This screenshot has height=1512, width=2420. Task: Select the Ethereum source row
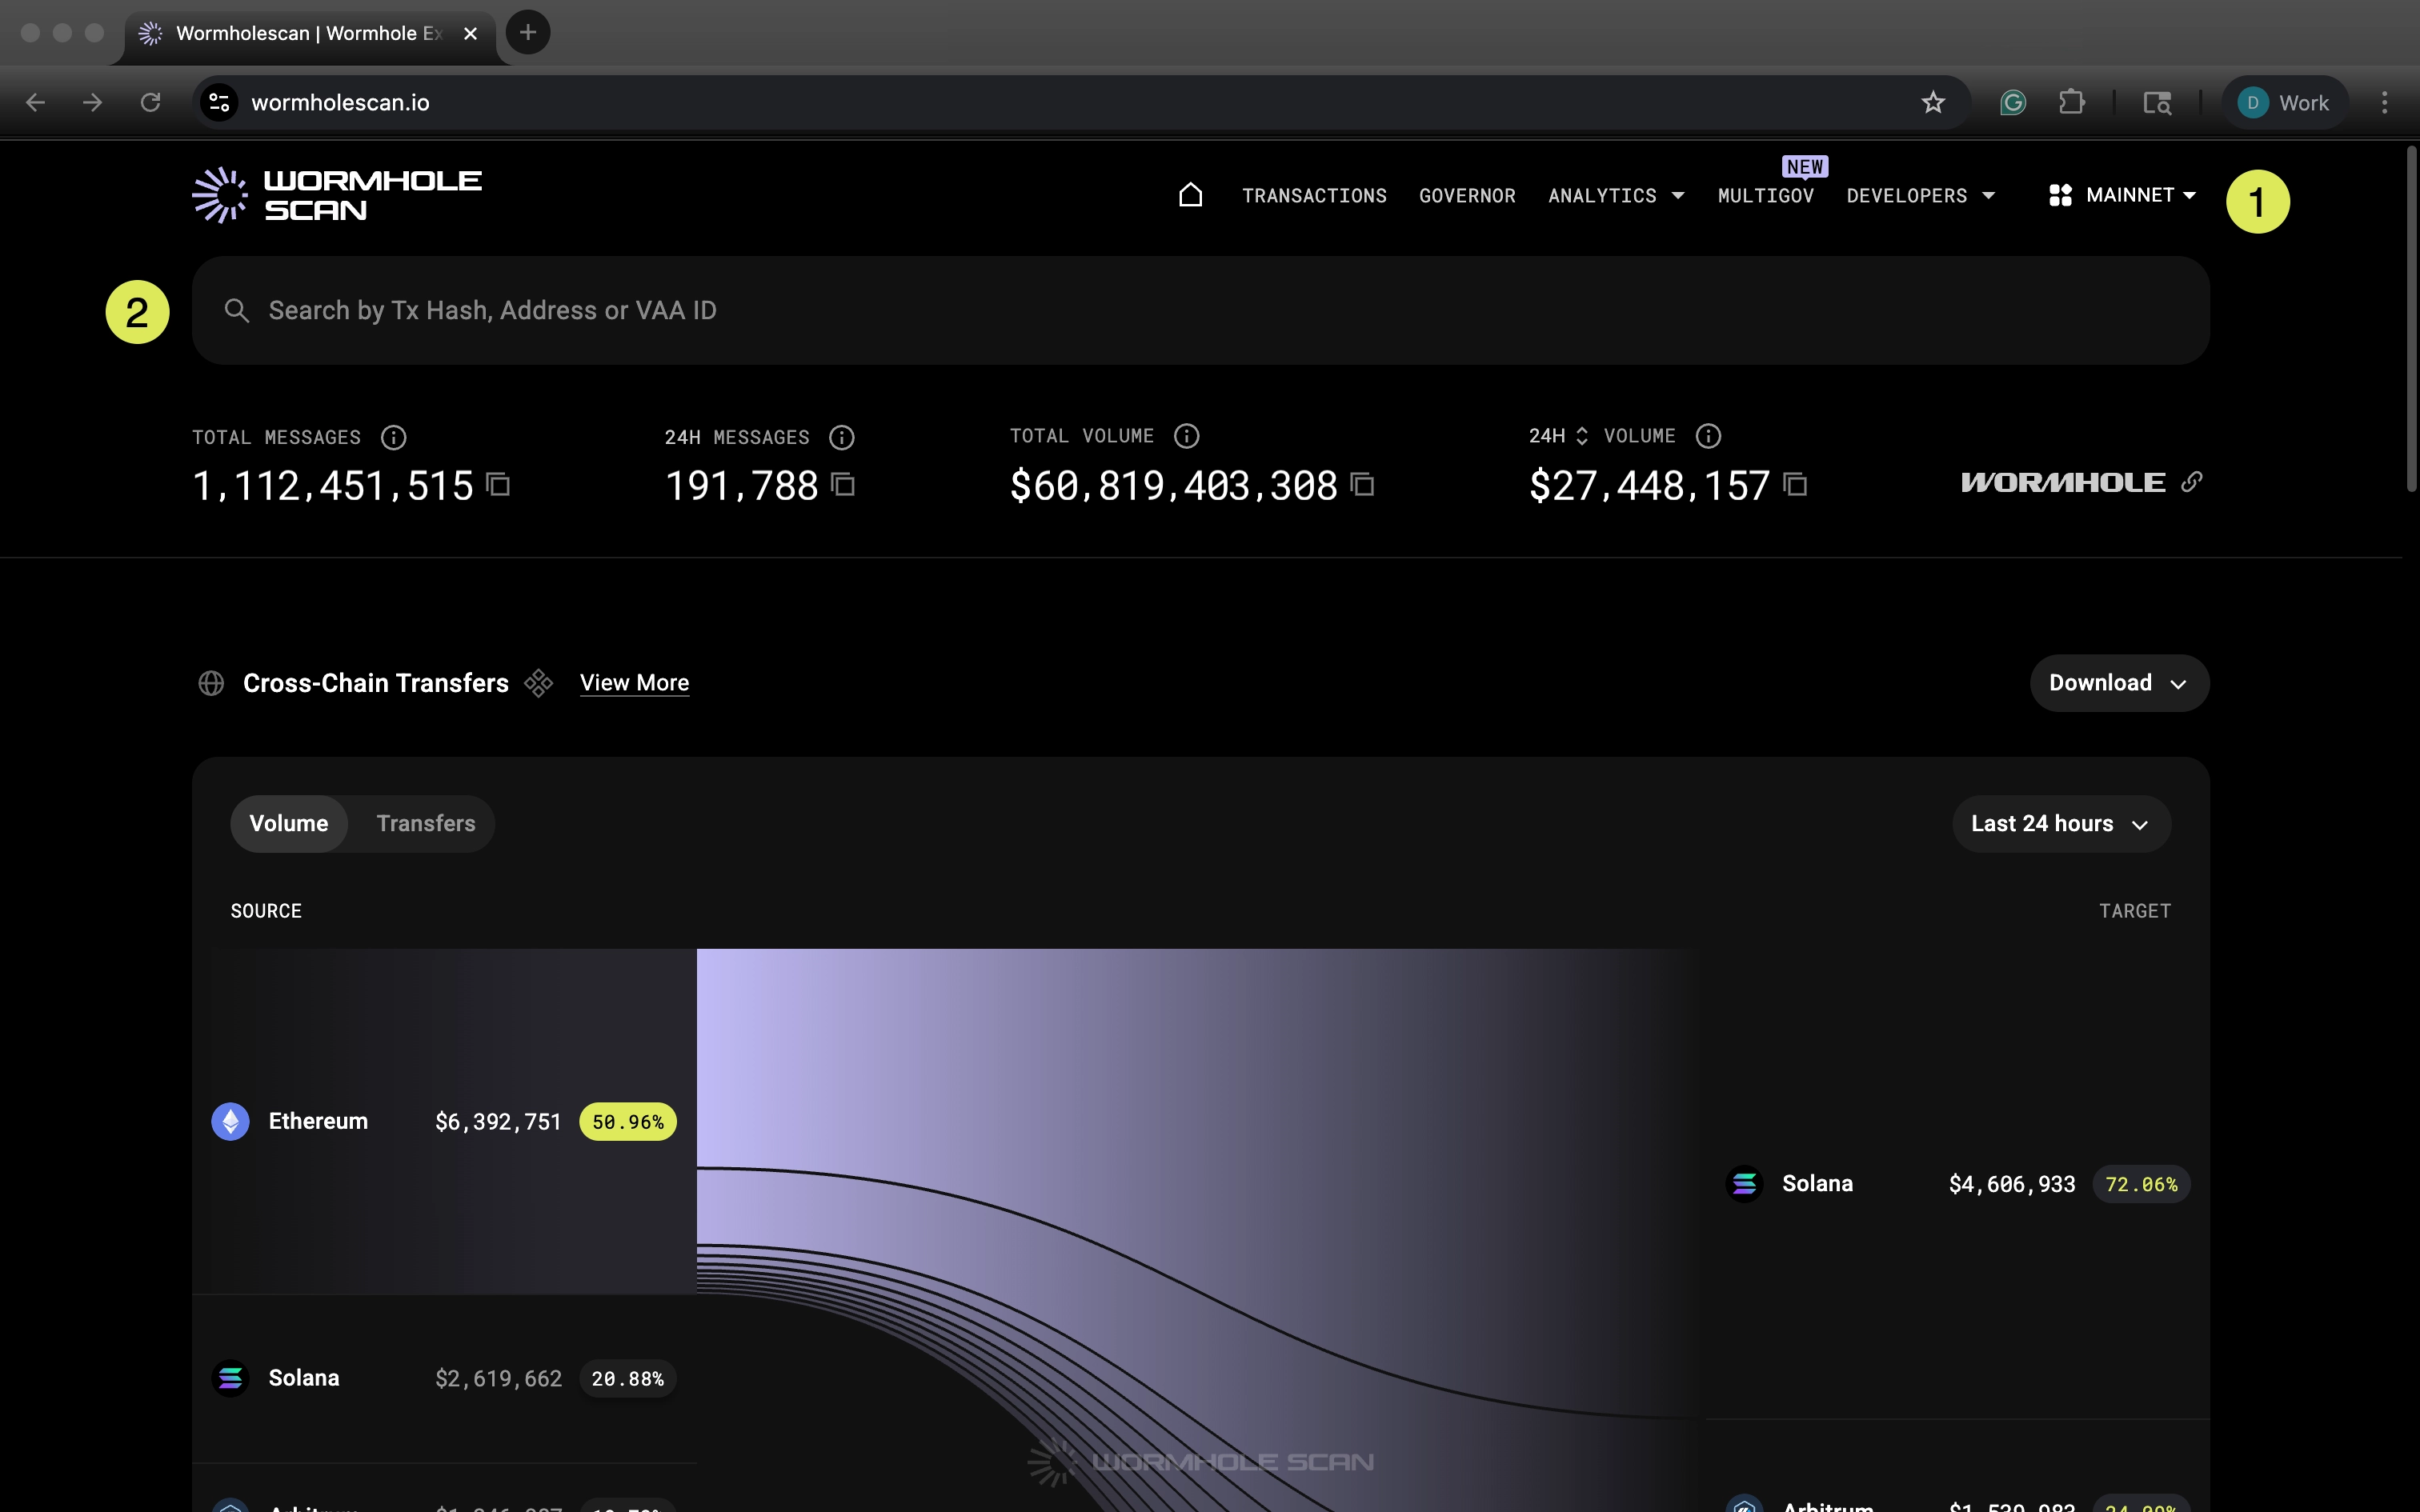[444, 1121]
